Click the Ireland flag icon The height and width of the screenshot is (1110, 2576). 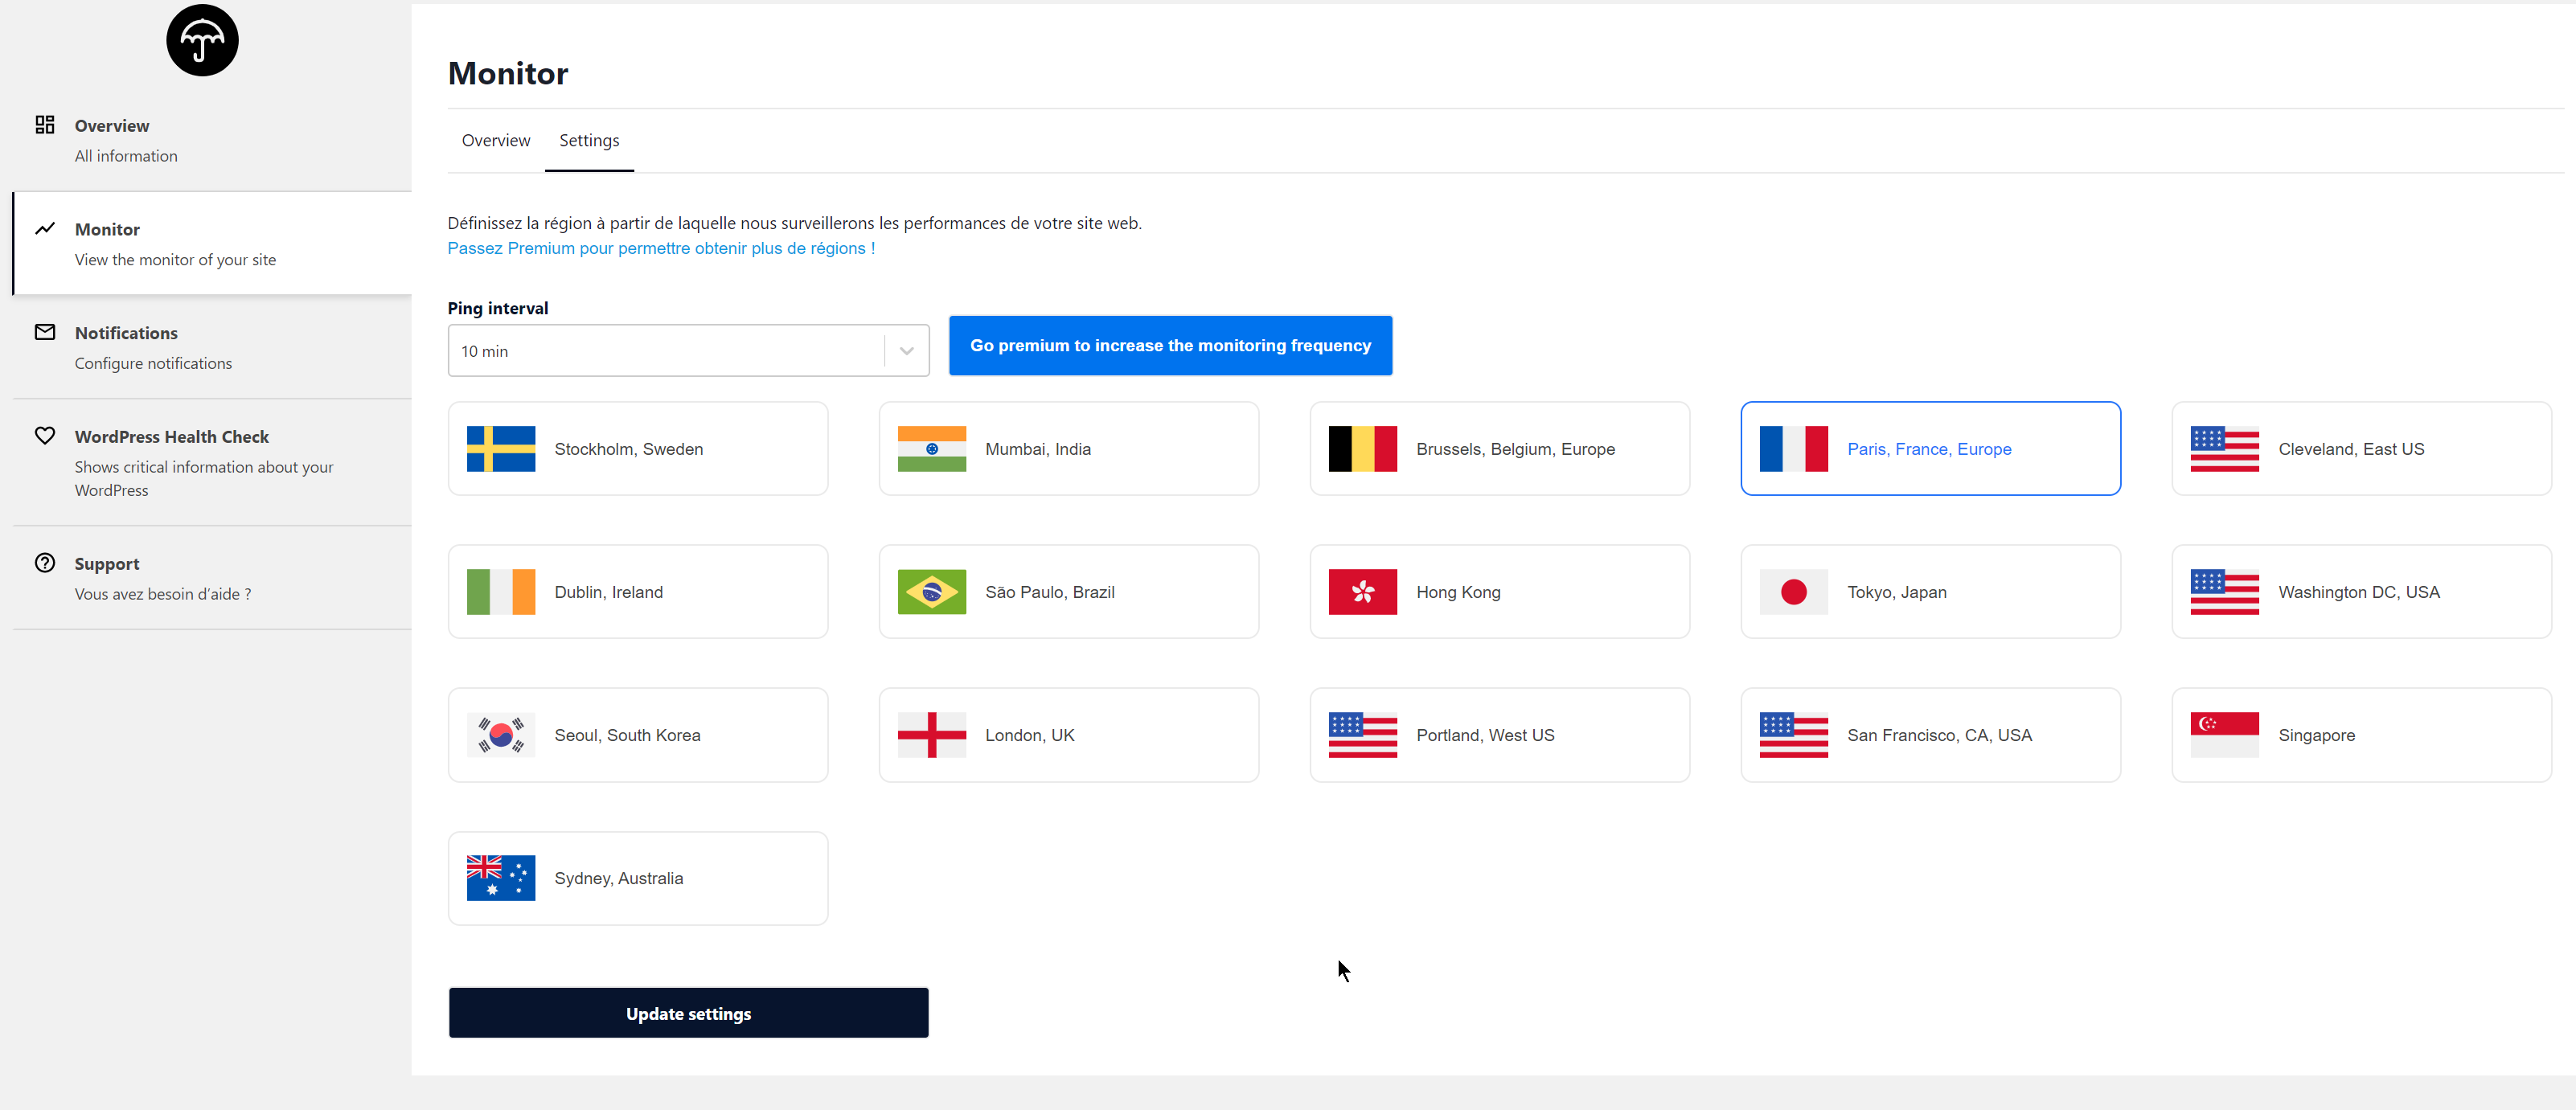501,592
